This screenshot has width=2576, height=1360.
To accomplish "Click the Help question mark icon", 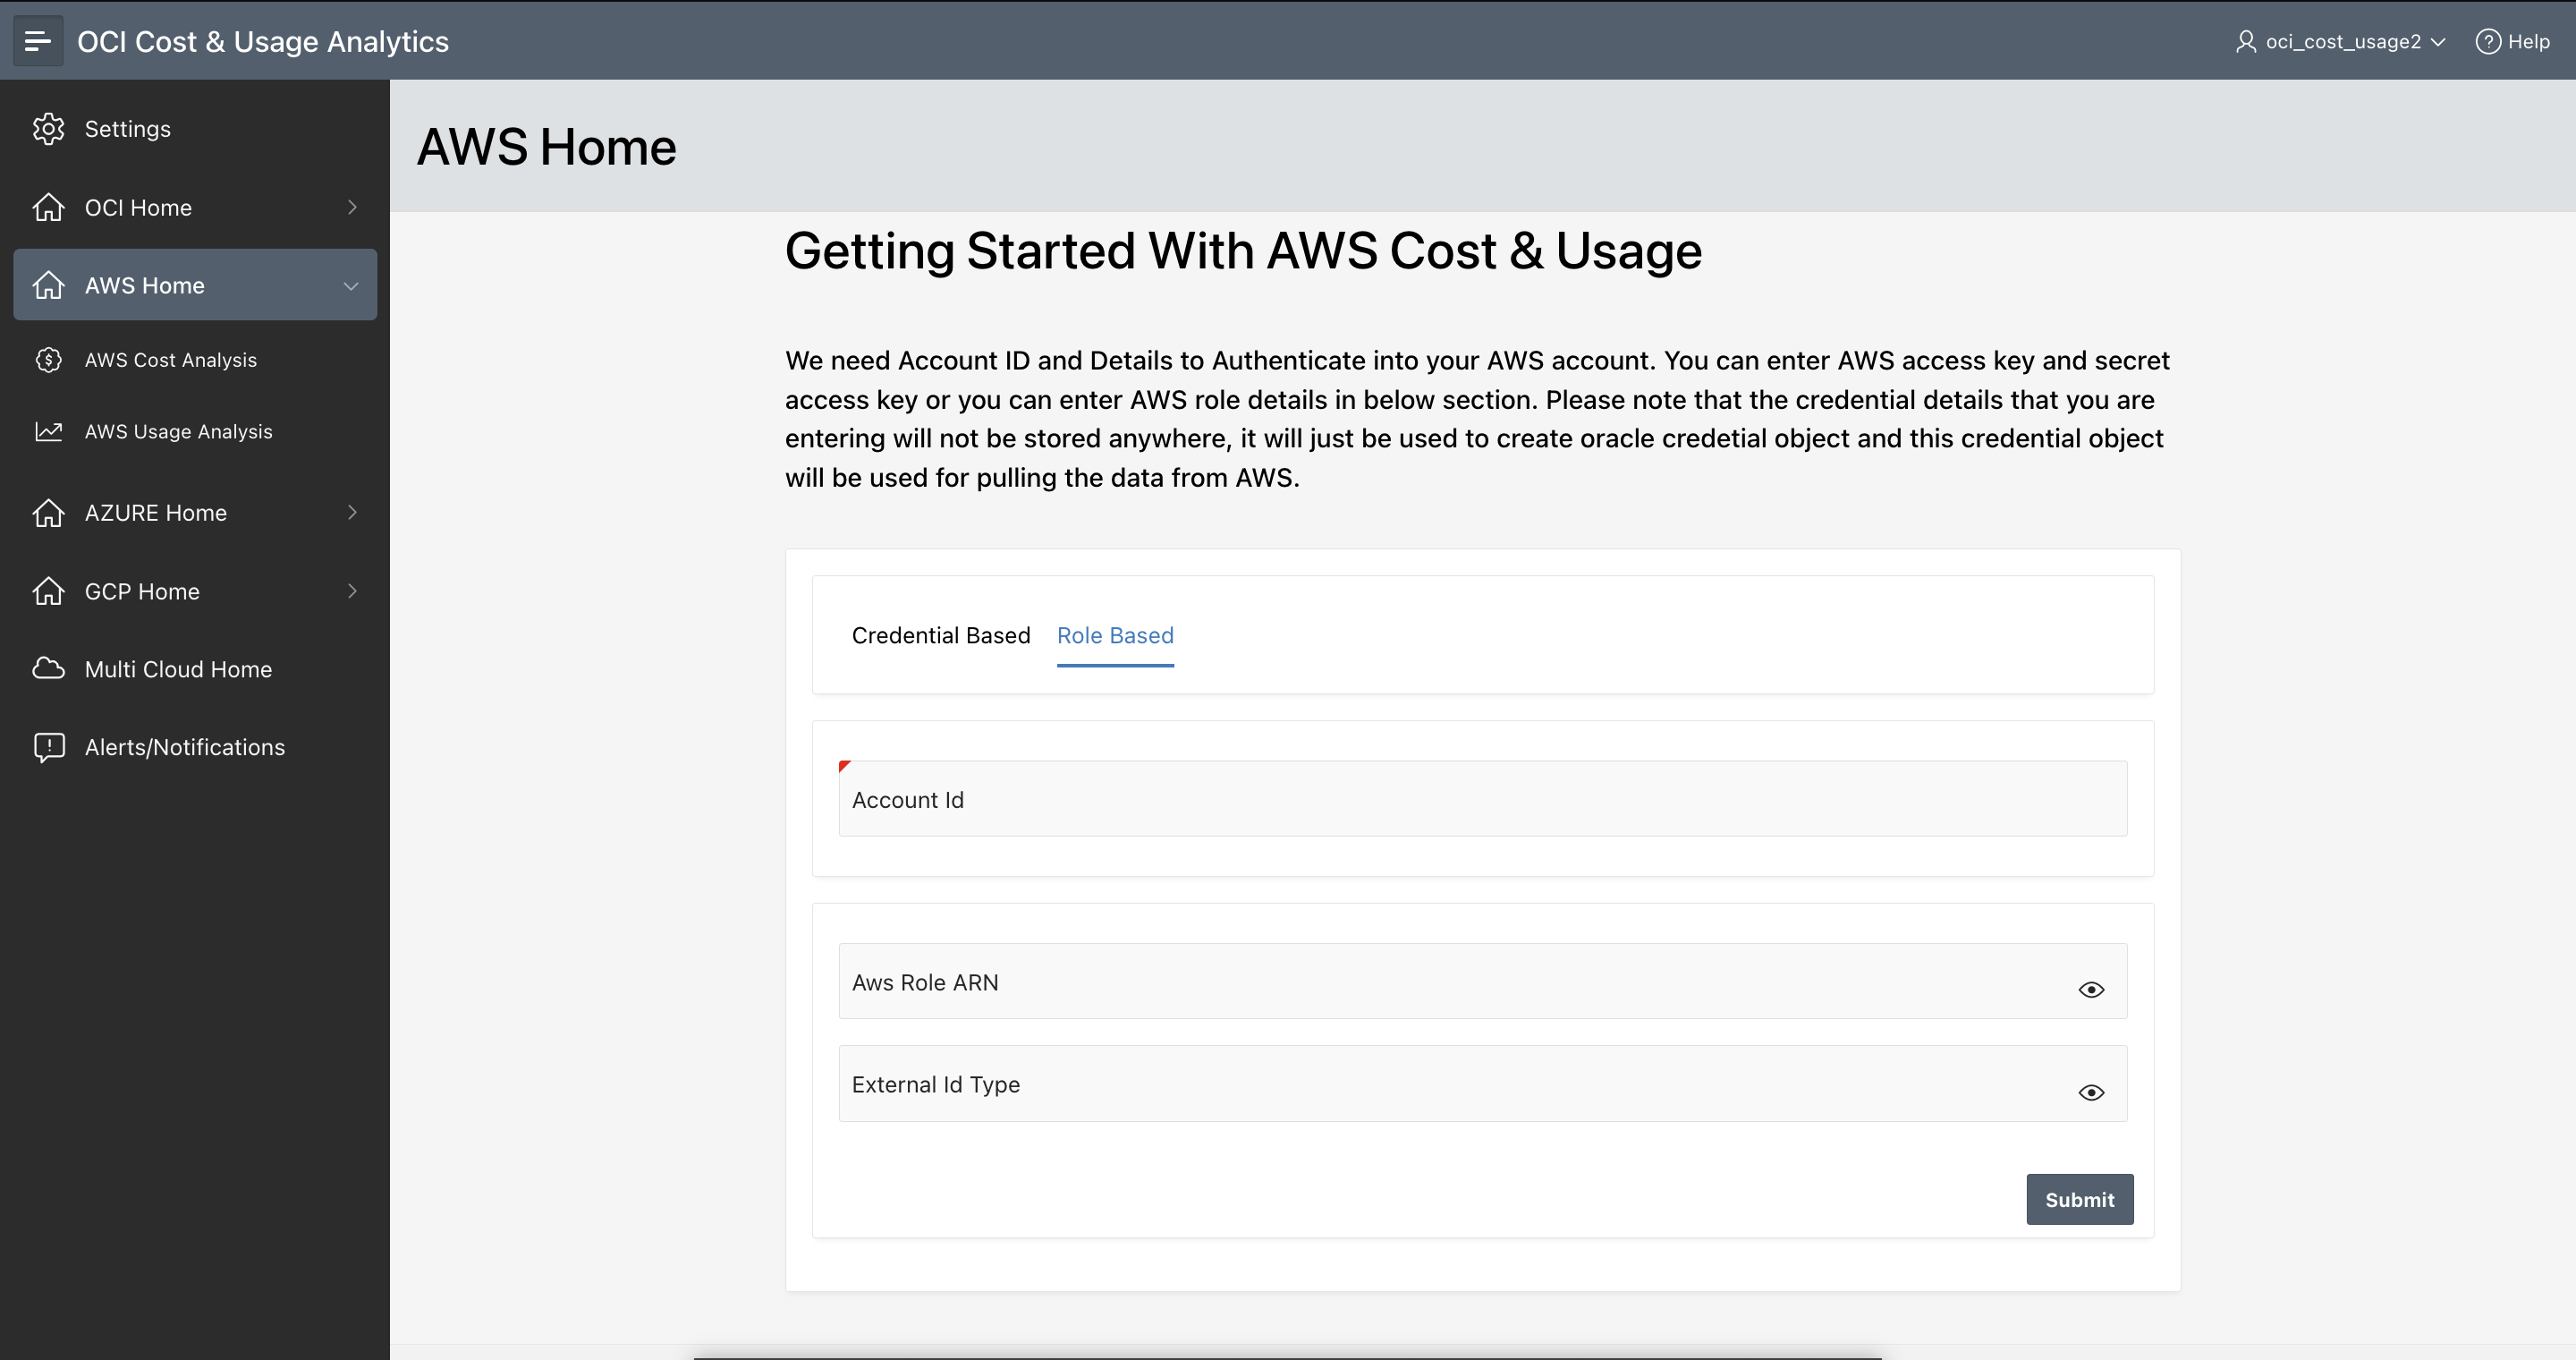I will 2488,41.
